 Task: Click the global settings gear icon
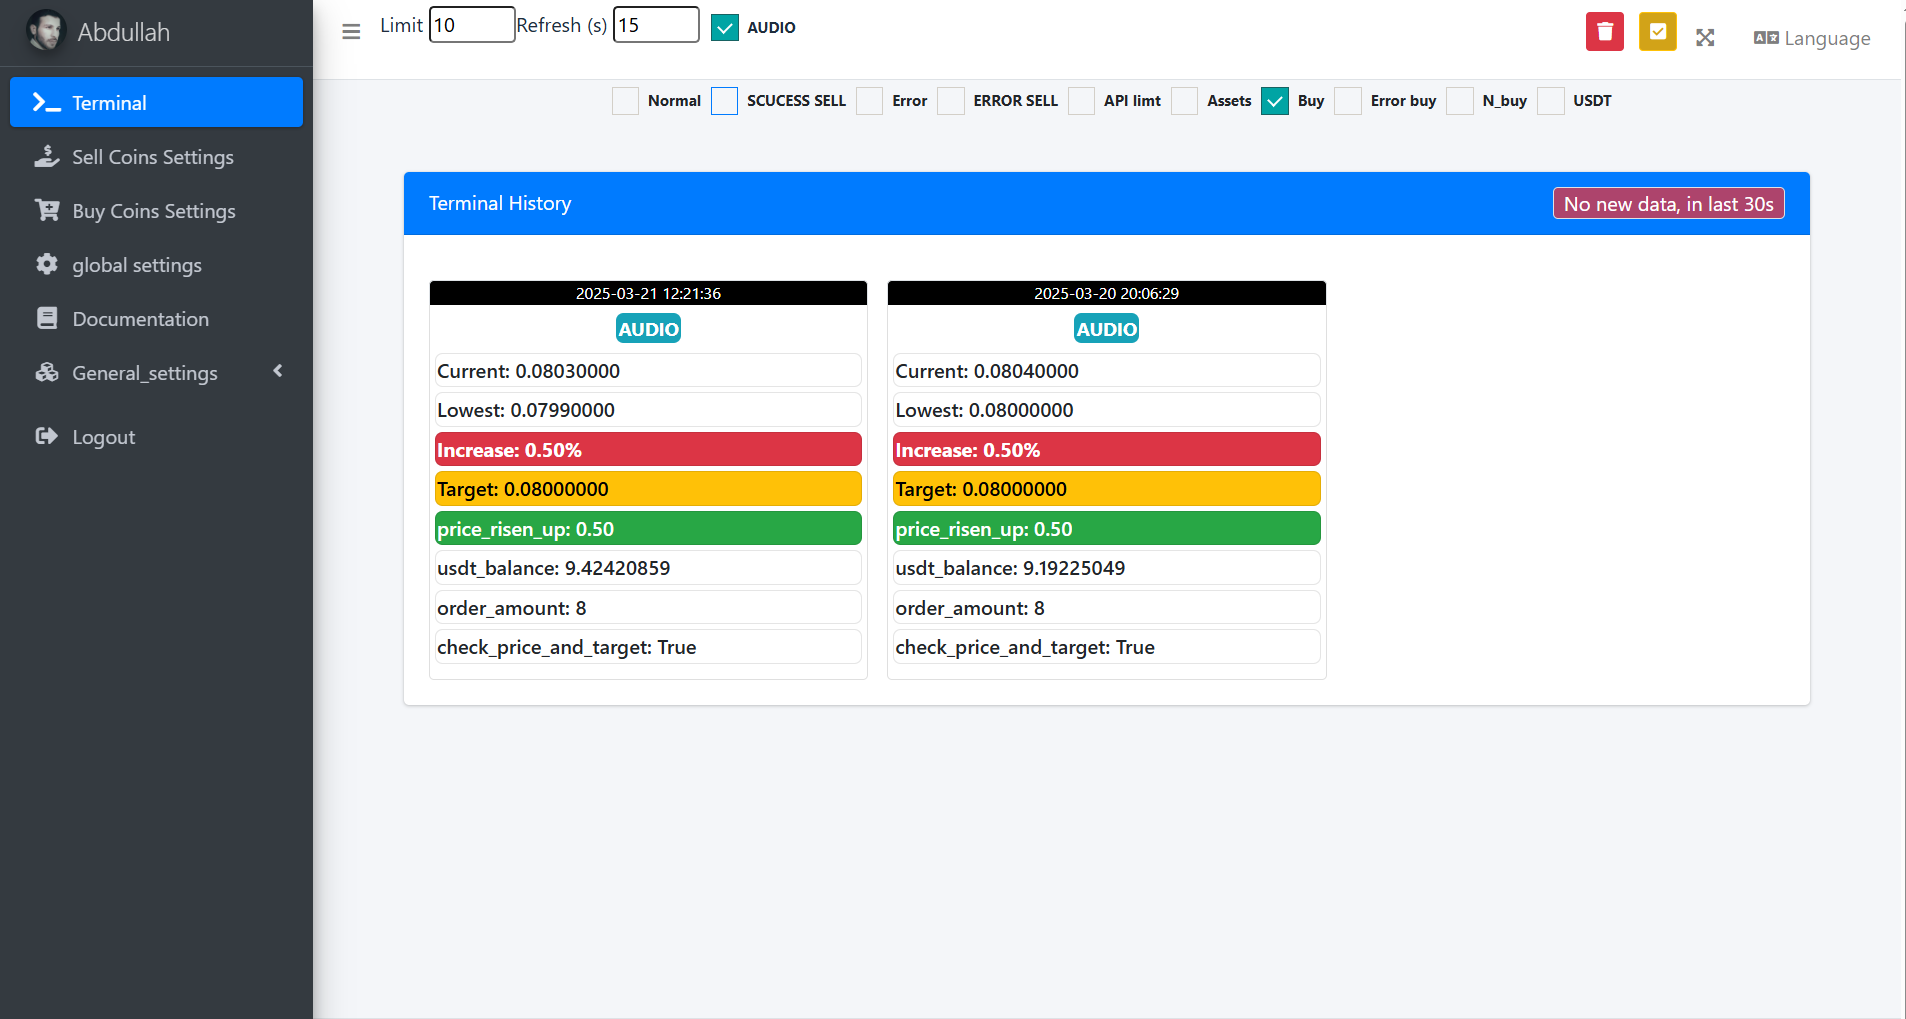tap(46, 264)
